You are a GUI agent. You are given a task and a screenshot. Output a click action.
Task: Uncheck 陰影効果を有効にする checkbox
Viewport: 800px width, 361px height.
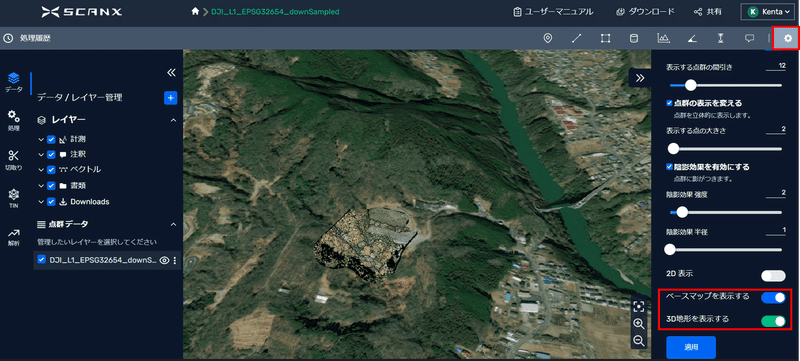(x=670, y=166)
